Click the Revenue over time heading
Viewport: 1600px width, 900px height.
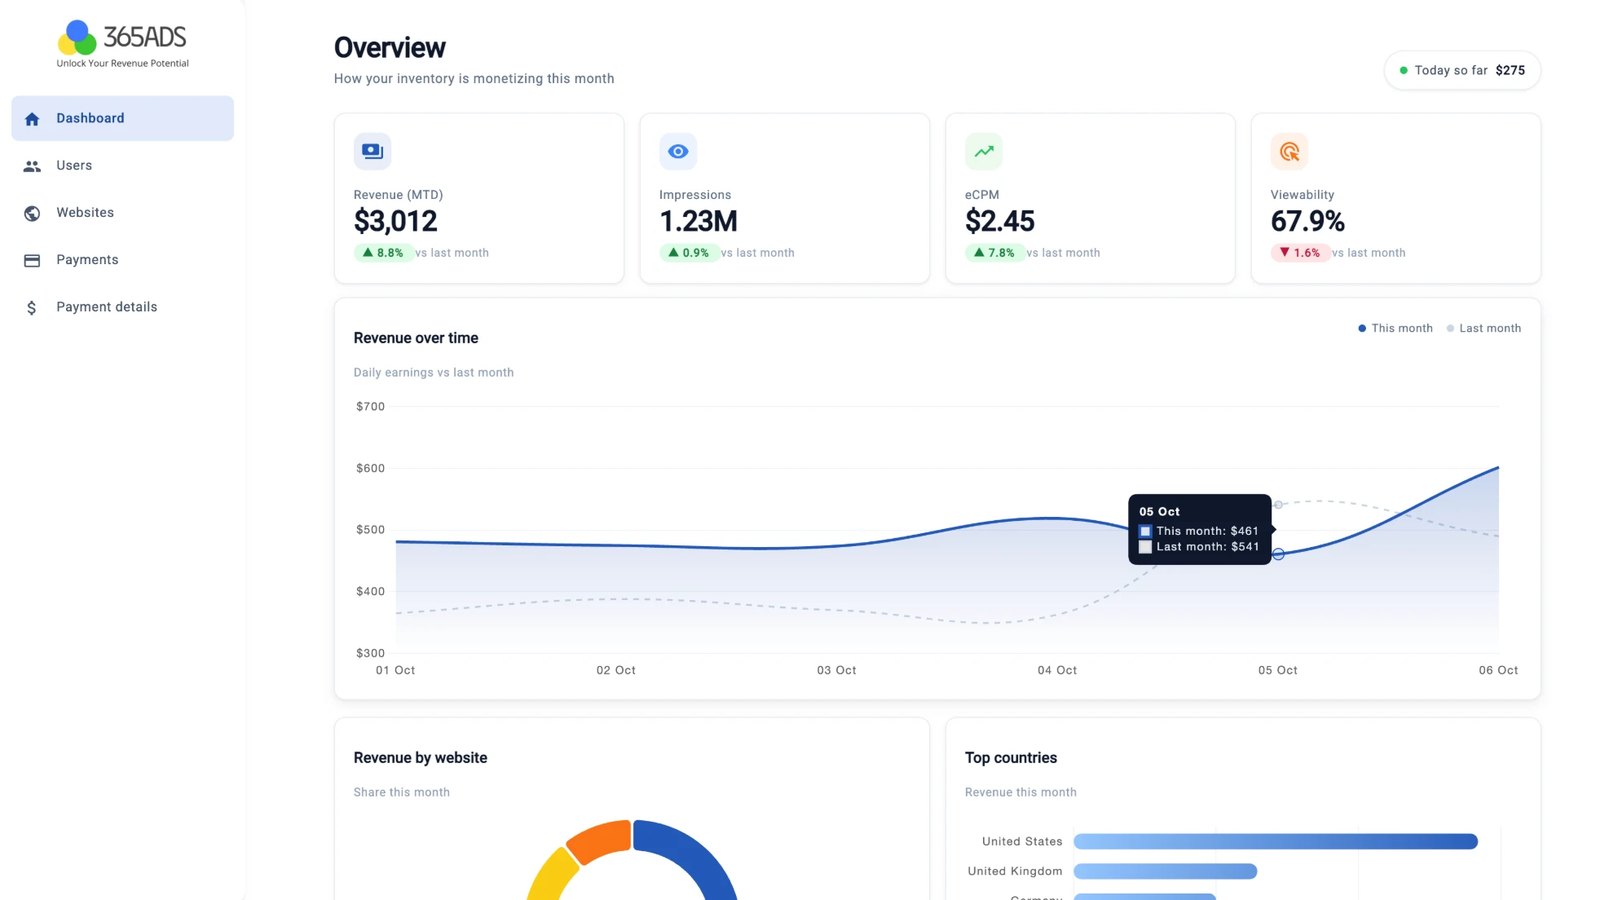coord(416,338)
